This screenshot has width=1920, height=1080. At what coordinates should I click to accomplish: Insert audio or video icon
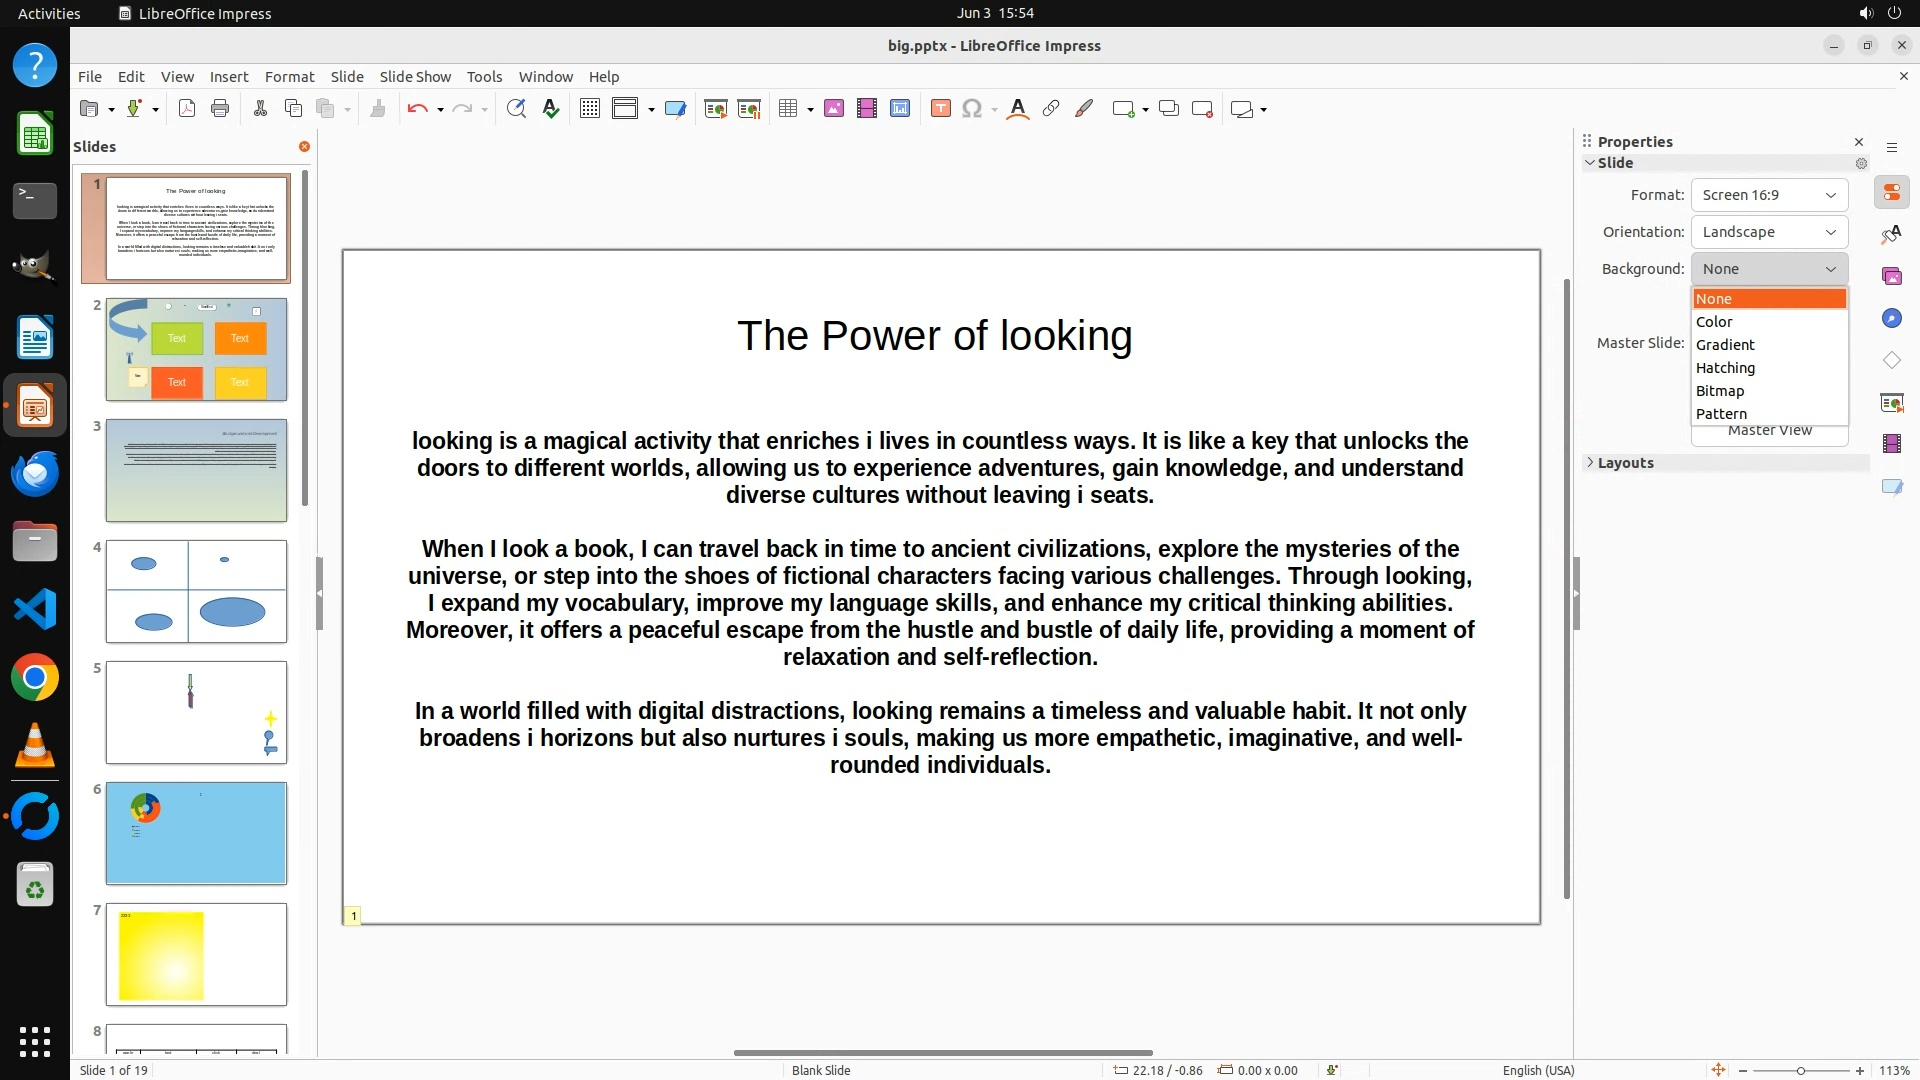point(867,109)
